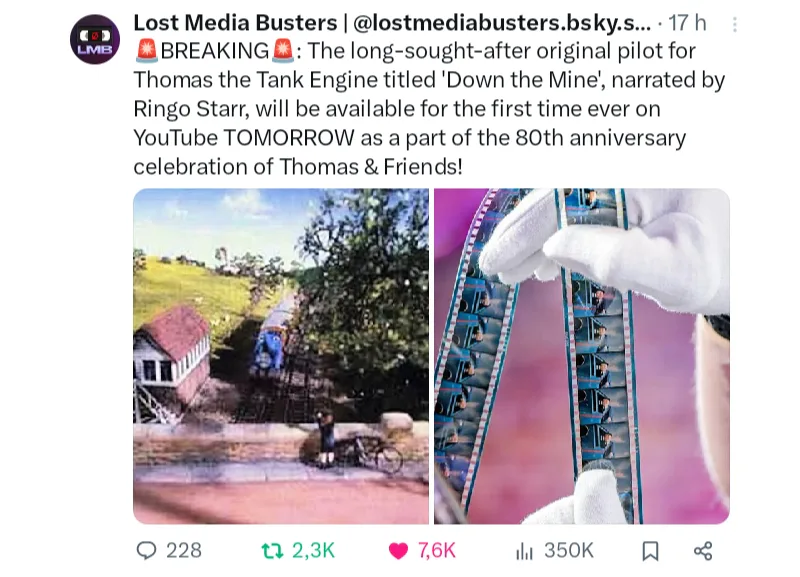Viewport: 800px width, 577px height.
Task: Bookmark this post
Action: click(x=650, y=551)
